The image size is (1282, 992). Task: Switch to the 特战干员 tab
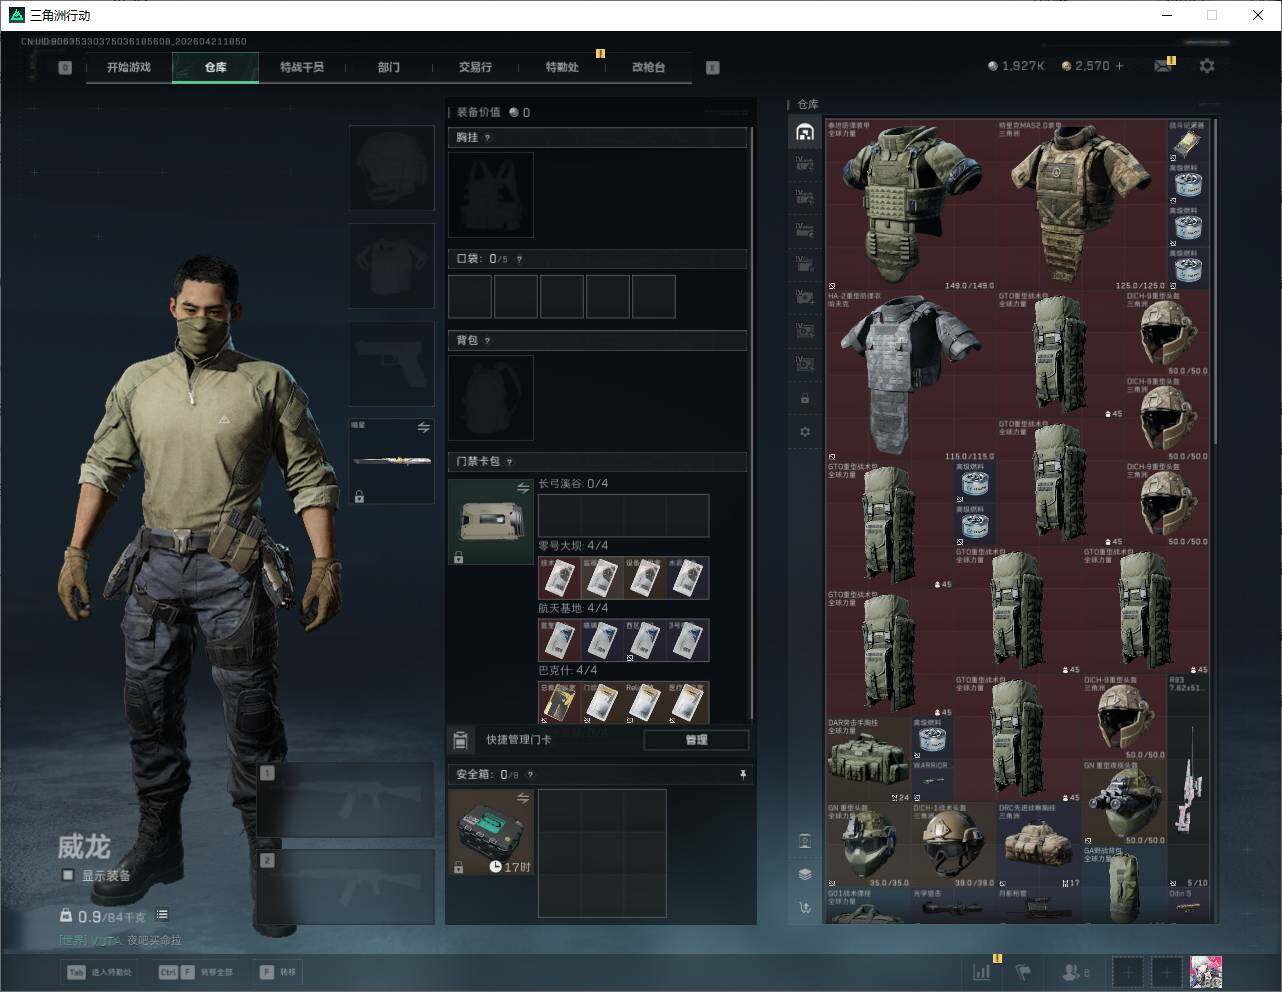point(302,67)
